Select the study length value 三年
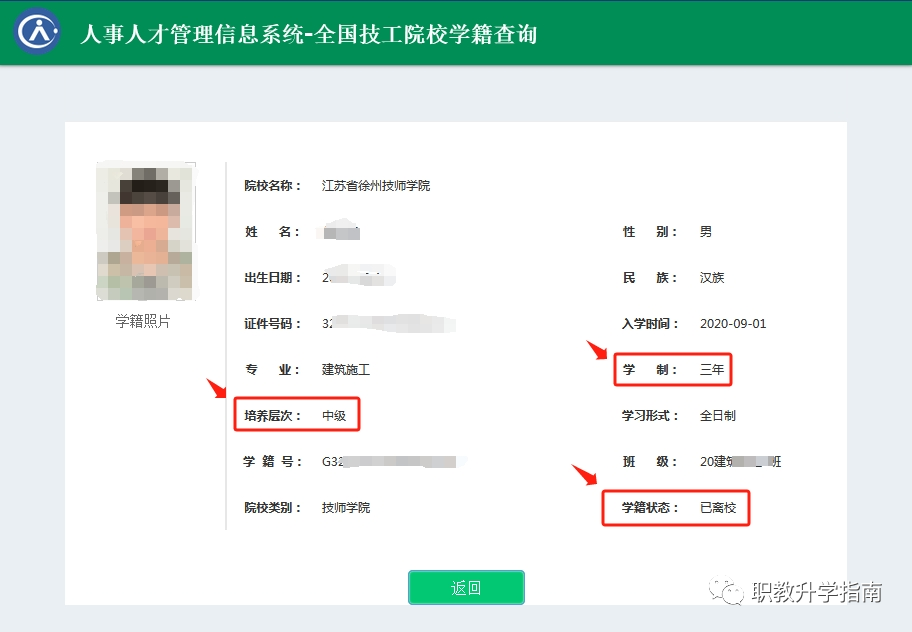The height and width of the screenshot is (632, 912). click(x=712, y=369)
